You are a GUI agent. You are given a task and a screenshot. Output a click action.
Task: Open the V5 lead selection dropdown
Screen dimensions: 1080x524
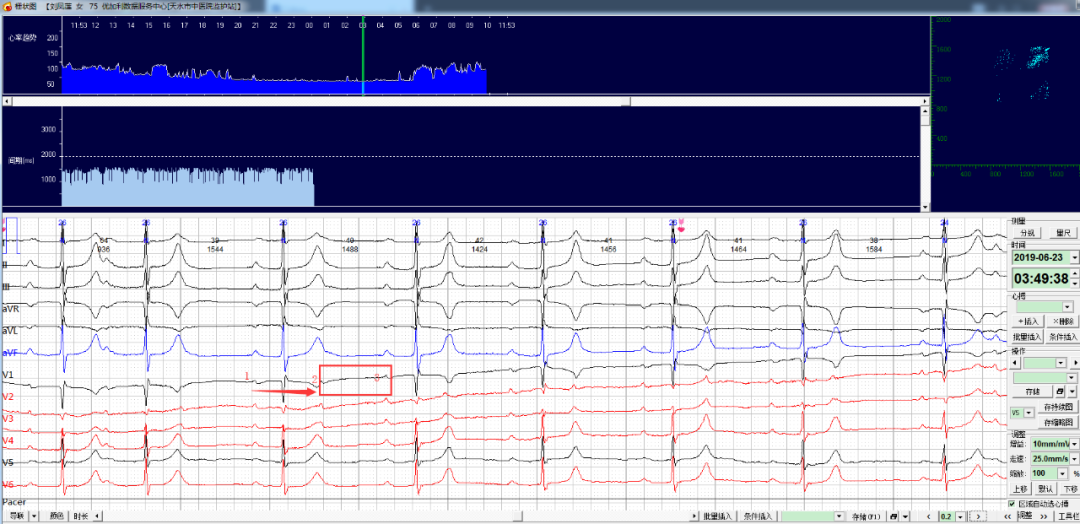click(1028, 412)
